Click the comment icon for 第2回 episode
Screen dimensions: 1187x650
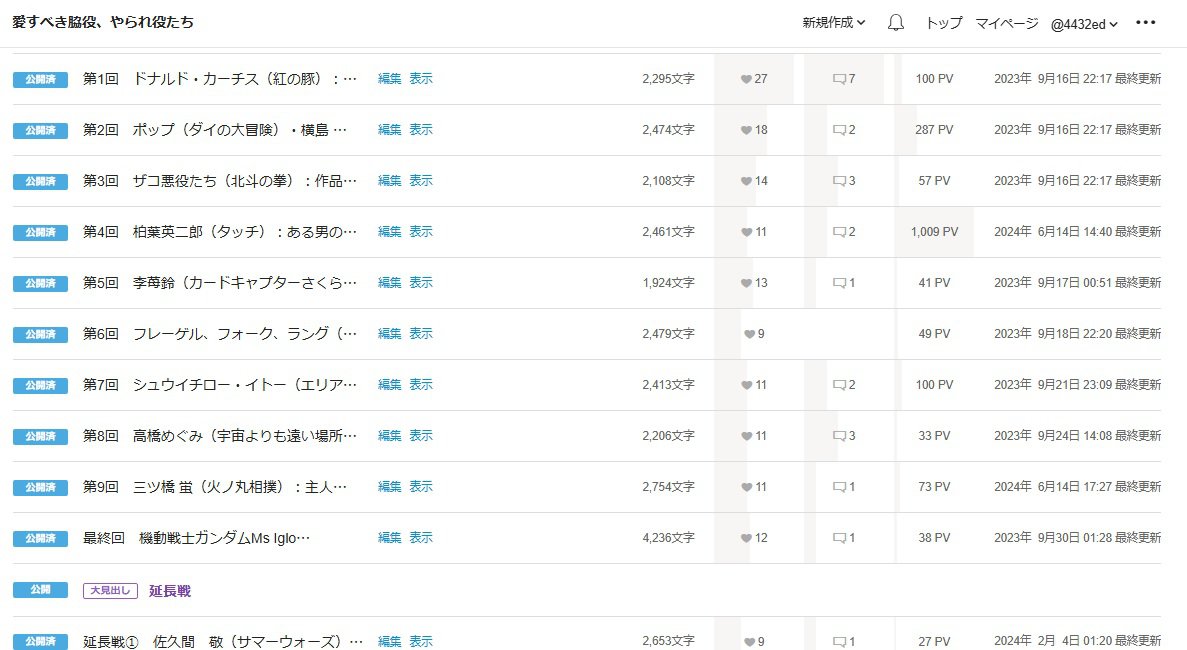[839, 130]
